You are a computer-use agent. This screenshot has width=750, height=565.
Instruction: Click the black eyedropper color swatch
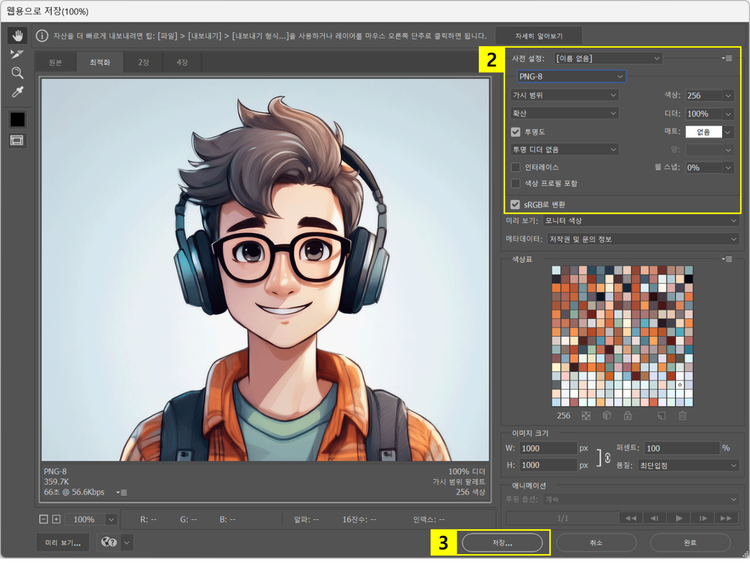pos(17,119)
